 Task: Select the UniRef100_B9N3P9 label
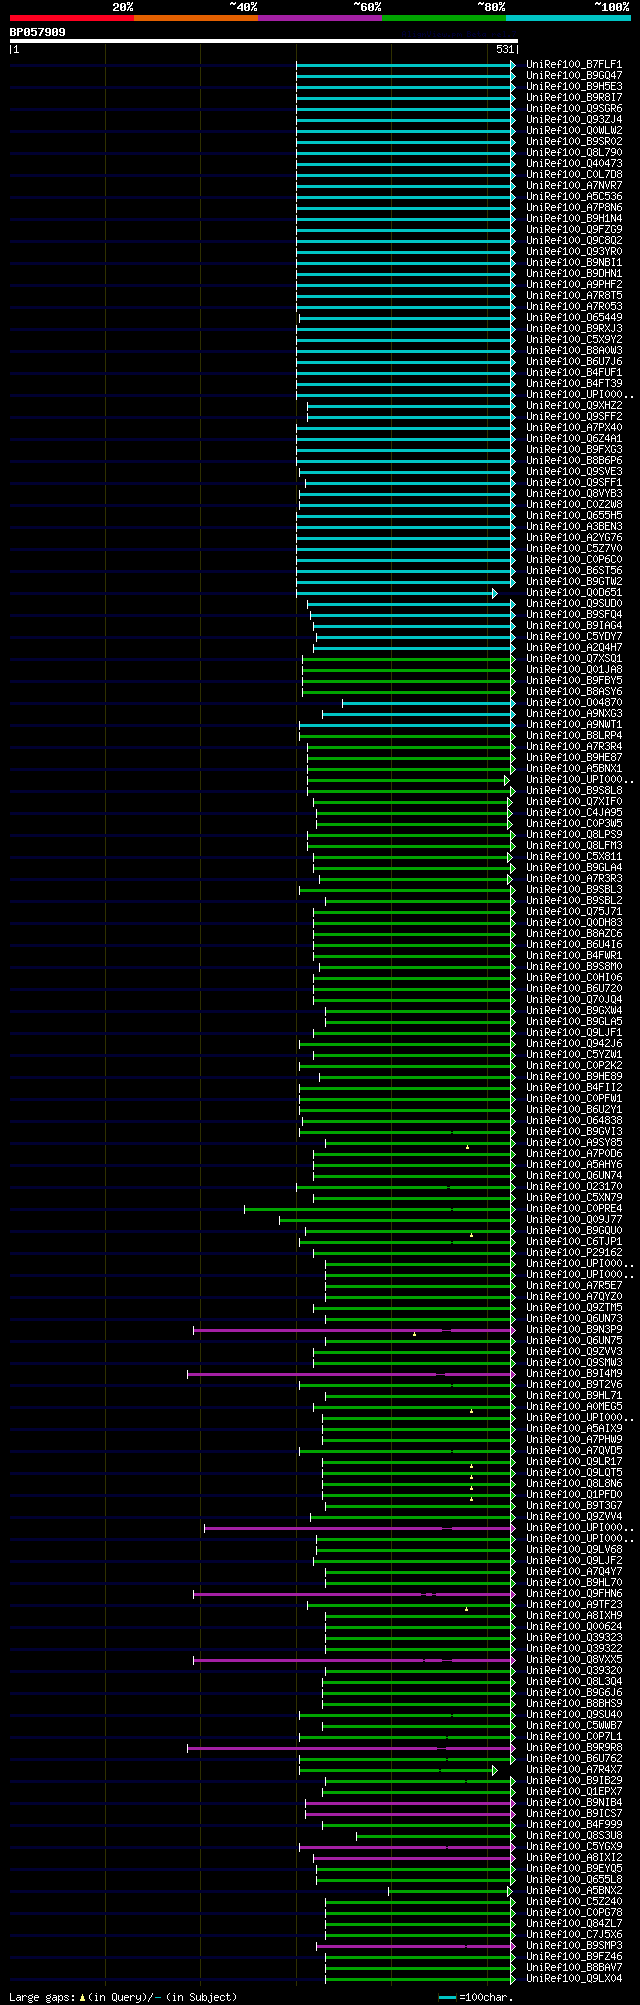(x=574, y=1329)
